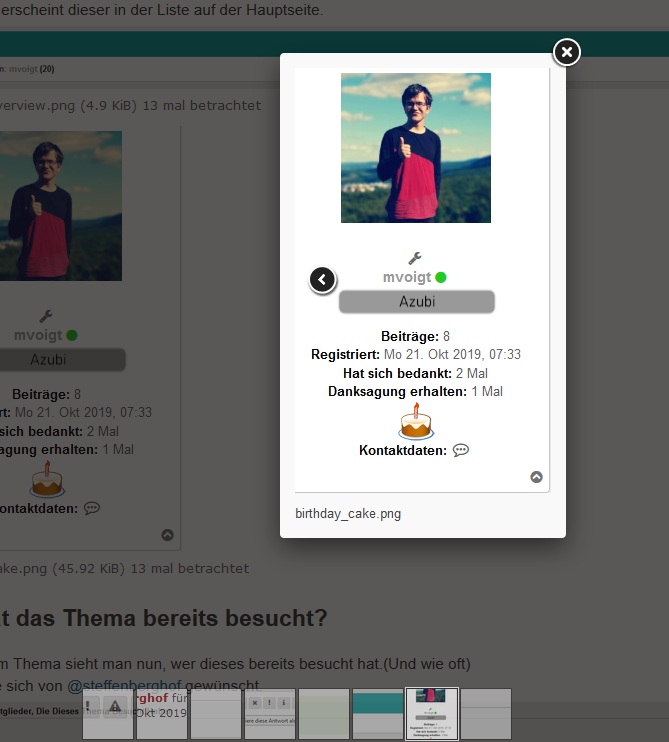The image size is (669, 742).
Task: Click the large profile photo in the lightbox
Action: click(416, 147)
